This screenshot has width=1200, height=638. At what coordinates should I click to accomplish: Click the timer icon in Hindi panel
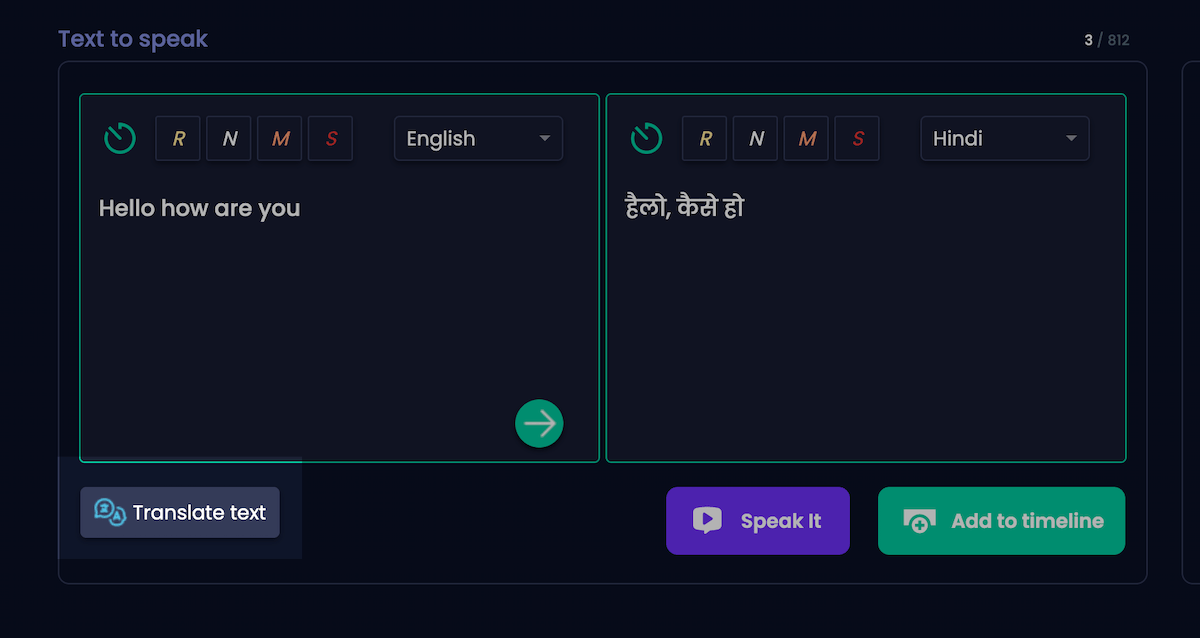pyautogui.click(x=646, y=138)
